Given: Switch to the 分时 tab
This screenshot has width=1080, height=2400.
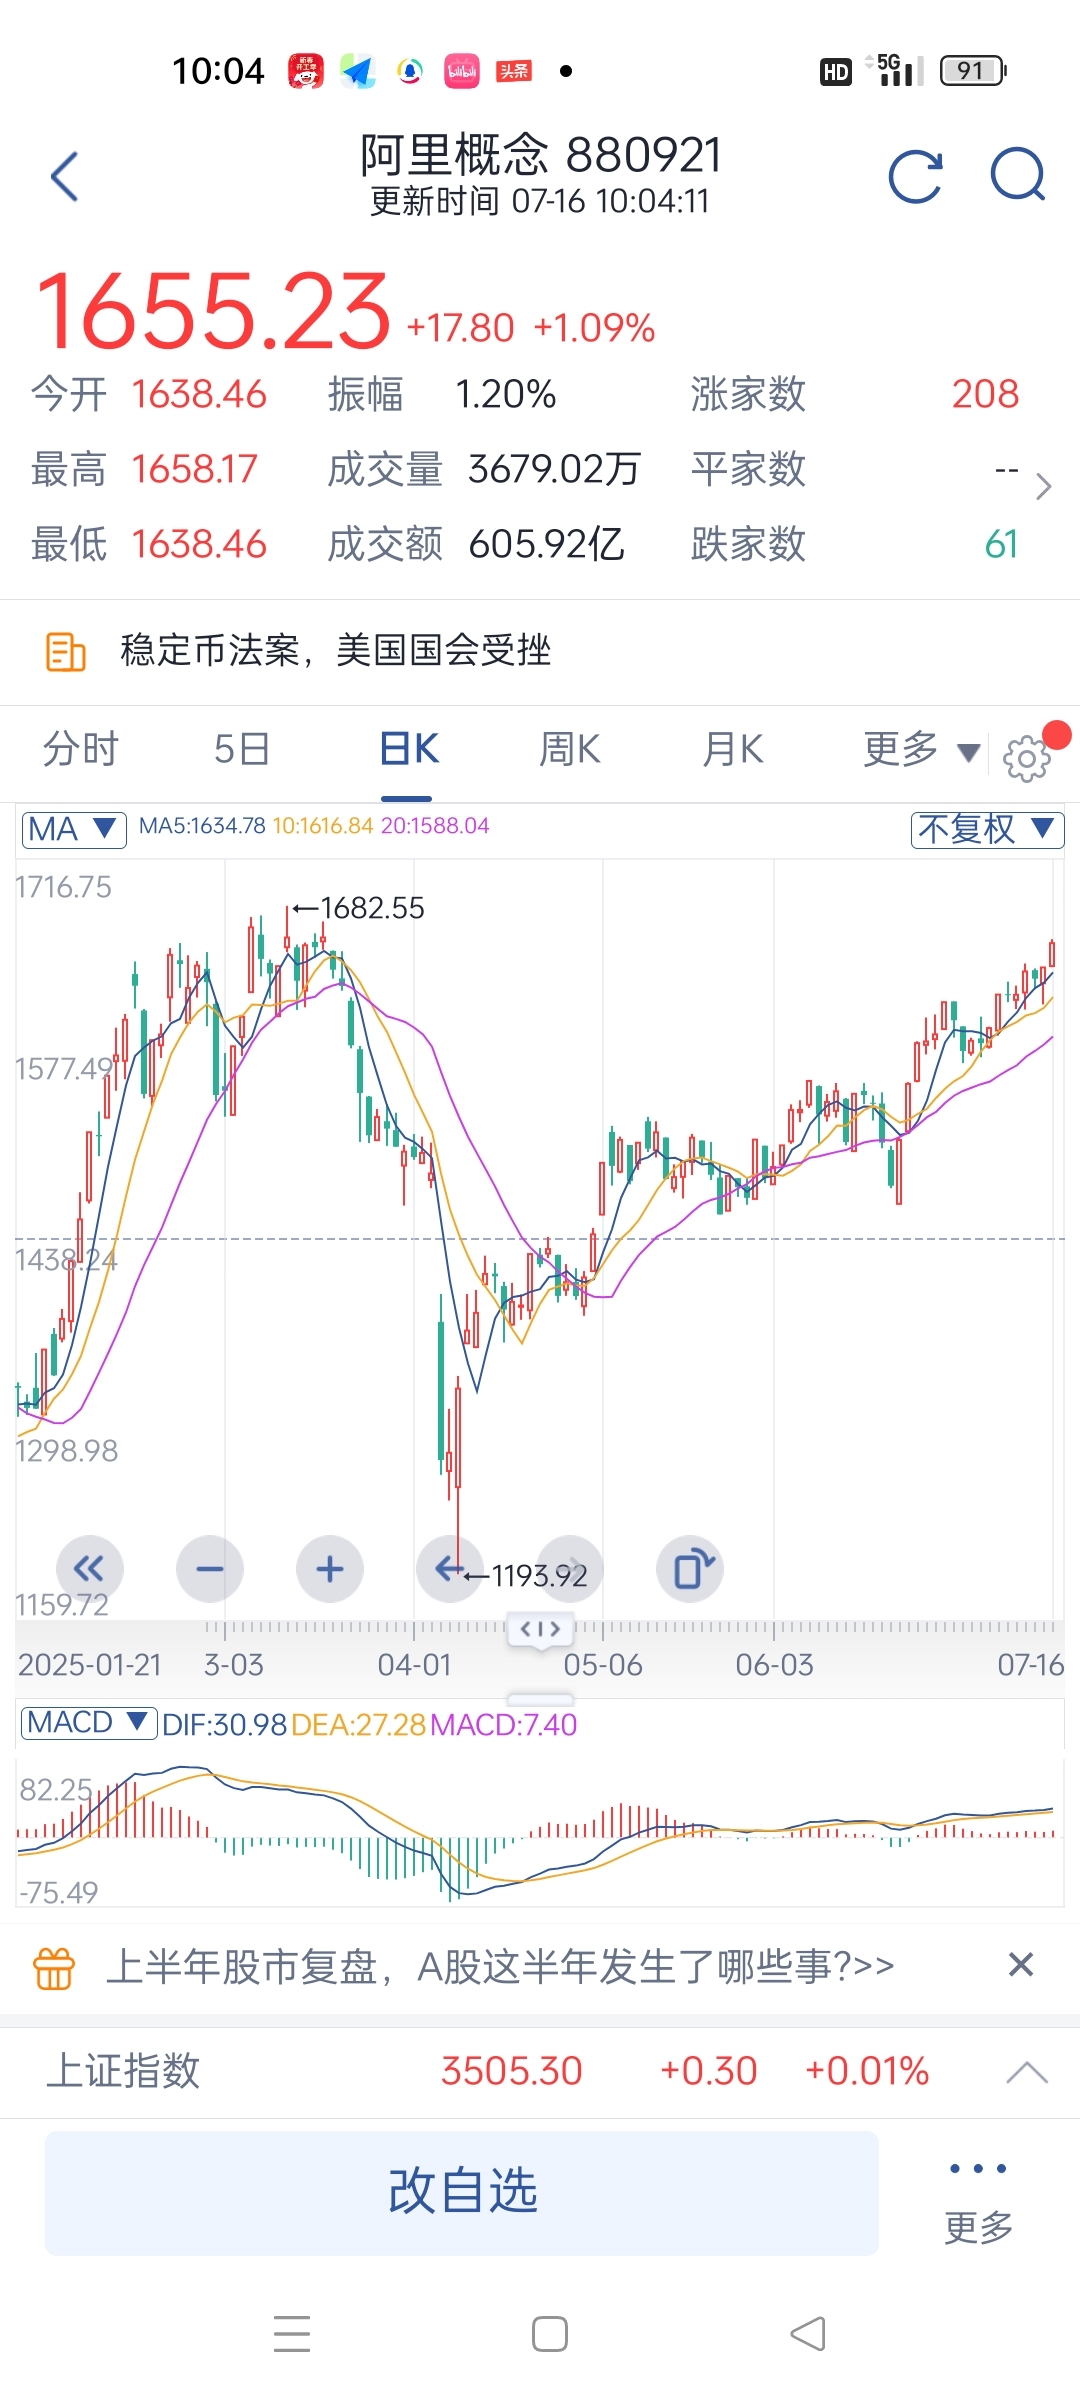Looking at the screenshot, I should pyautogui.click(x=81, y=750).
